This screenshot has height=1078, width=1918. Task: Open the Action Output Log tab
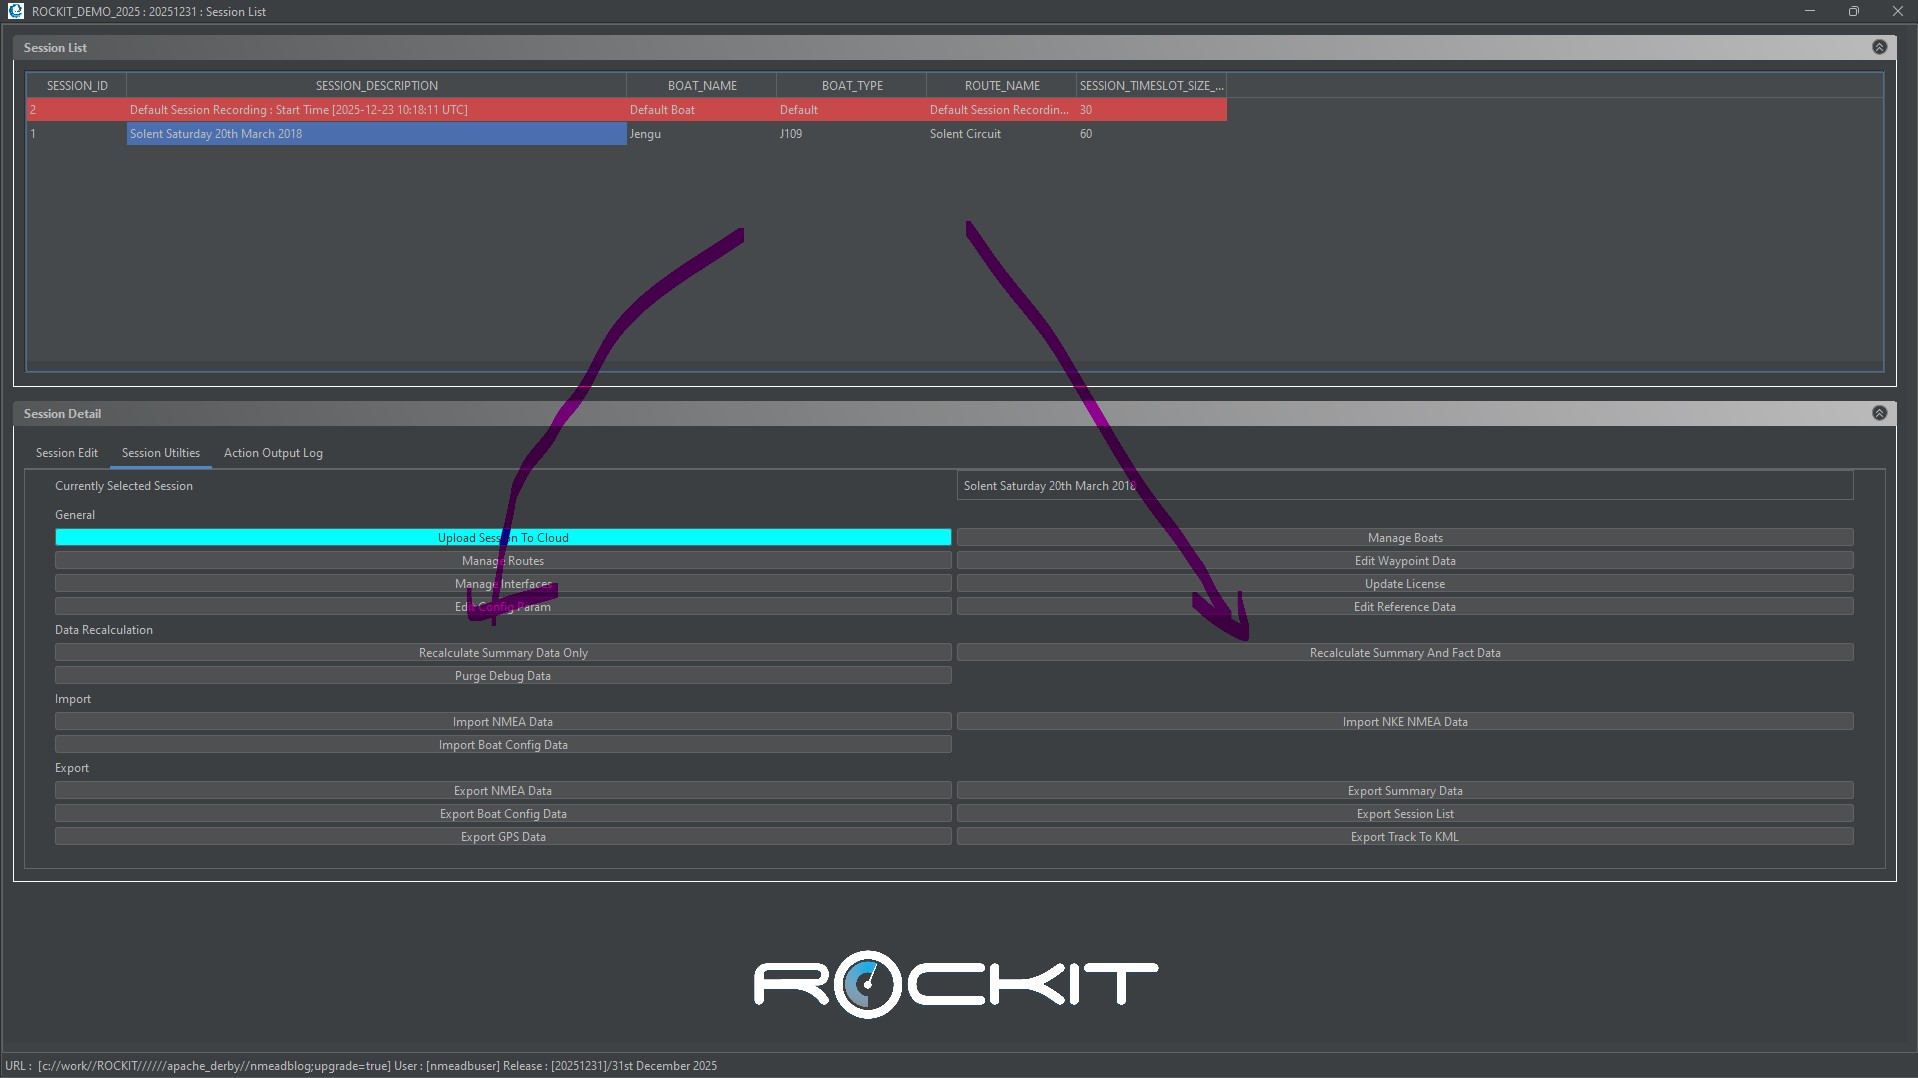pyautogui.click(x=273, y=453)
